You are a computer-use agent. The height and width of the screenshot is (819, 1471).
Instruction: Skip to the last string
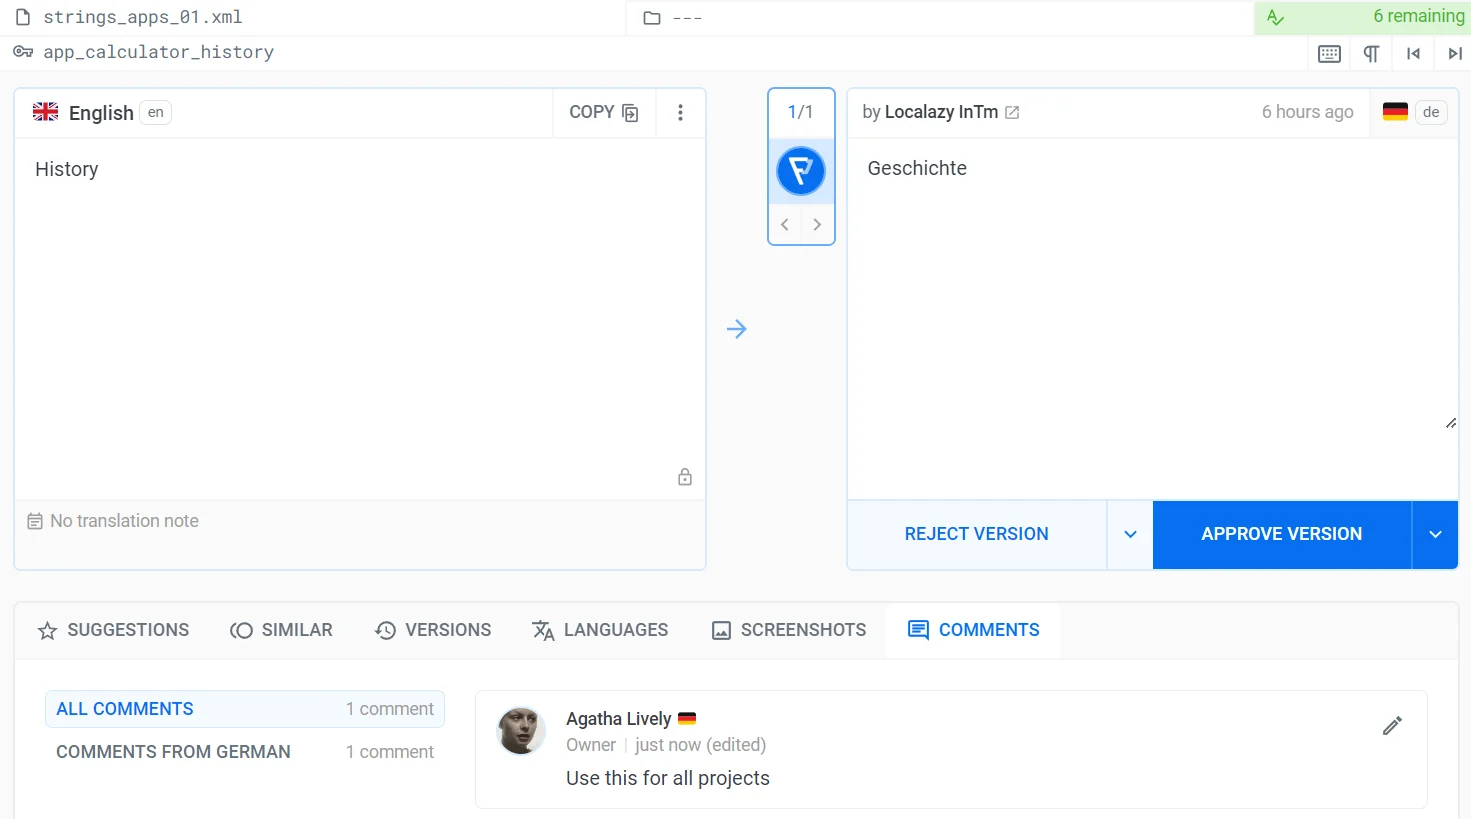click(x=1455, y=53)
